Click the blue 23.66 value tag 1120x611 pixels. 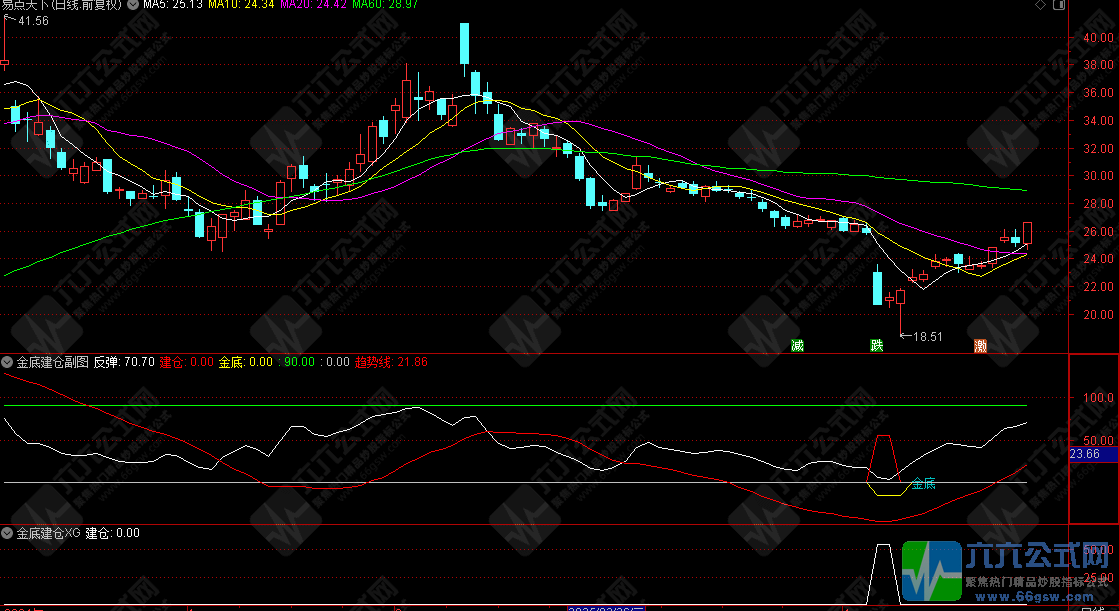[x=1084, y=454]
